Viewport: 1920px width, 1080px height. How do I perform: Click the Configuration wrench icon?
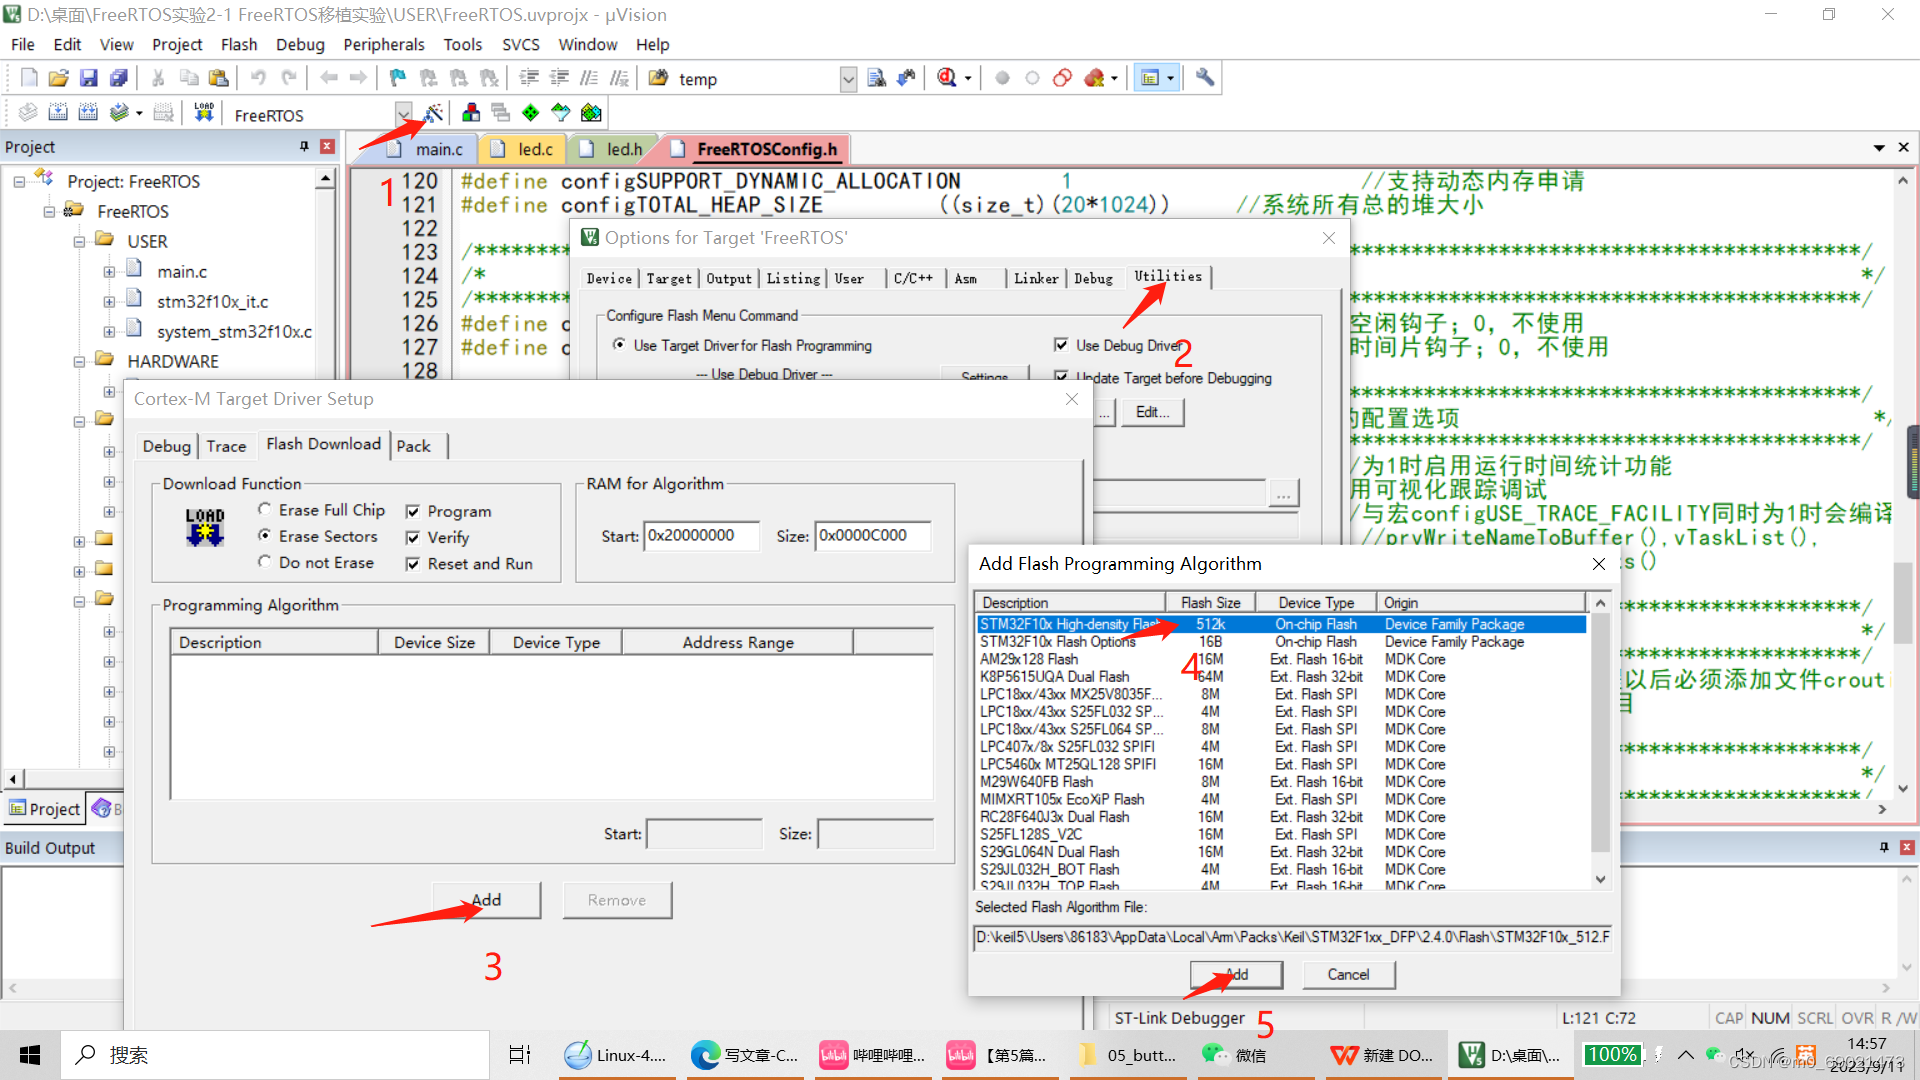click(x=1205, y=78)
